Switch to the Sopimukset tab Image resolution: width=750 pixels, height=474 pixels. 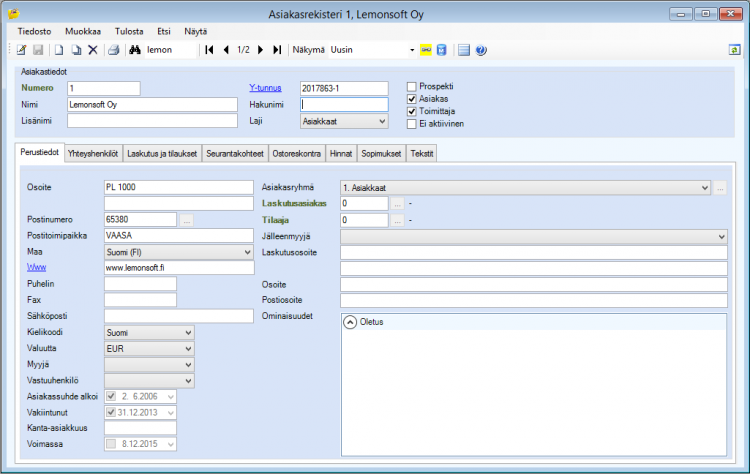coord(381,154)
